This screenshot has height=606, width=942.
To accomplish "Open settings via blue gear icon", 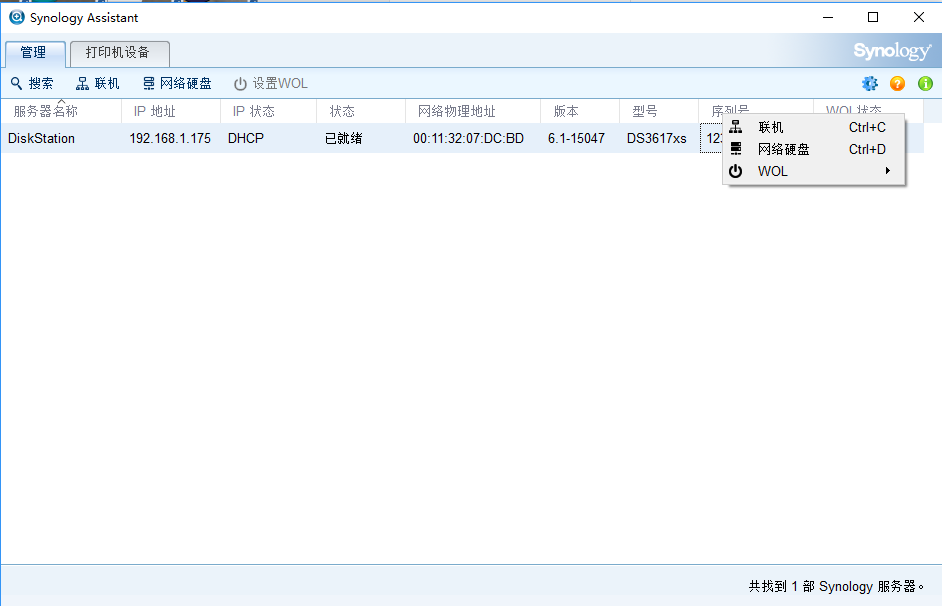I will (869, 83).
